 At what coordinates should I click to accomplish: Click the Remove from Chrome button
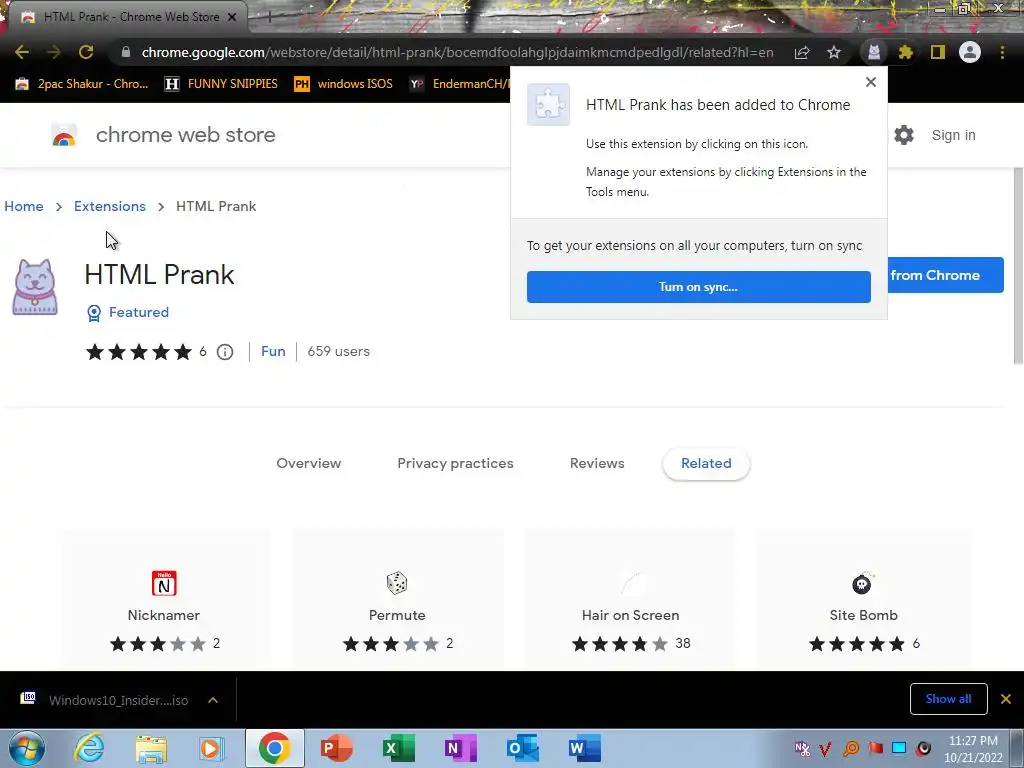pos(946,275)
